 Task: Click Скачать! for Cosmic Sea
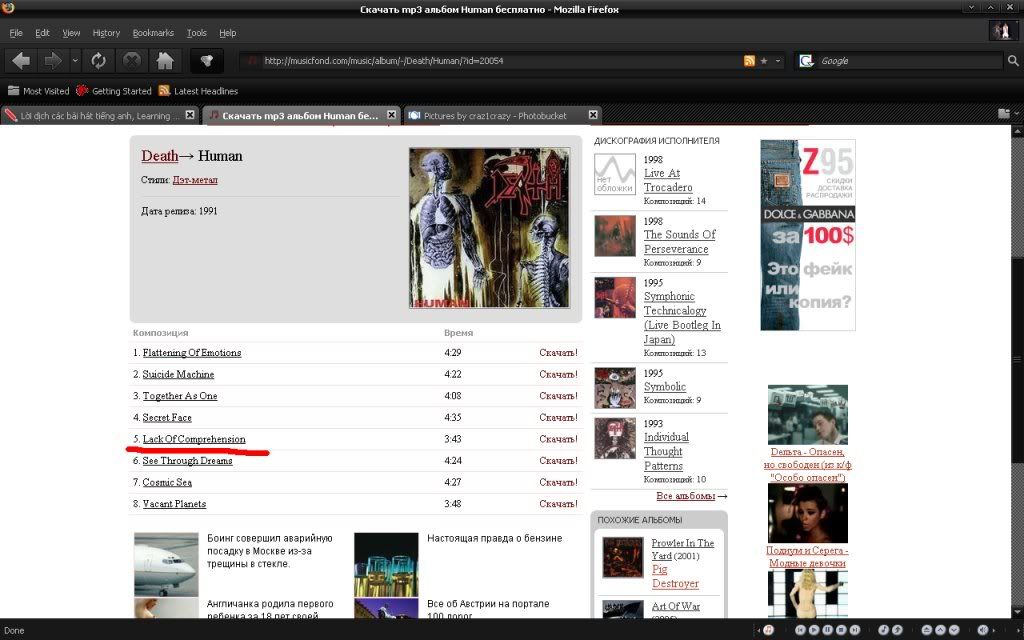pos(558,482)
